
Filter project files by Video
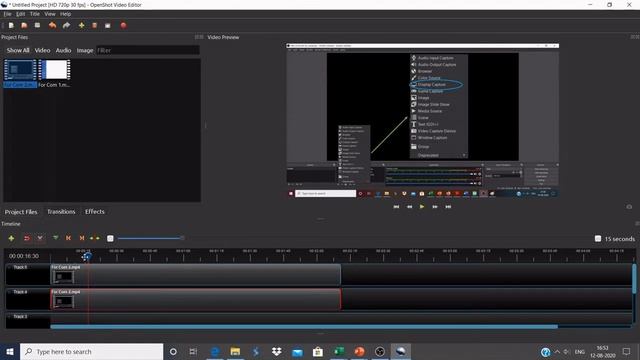(x=42, y=50)
